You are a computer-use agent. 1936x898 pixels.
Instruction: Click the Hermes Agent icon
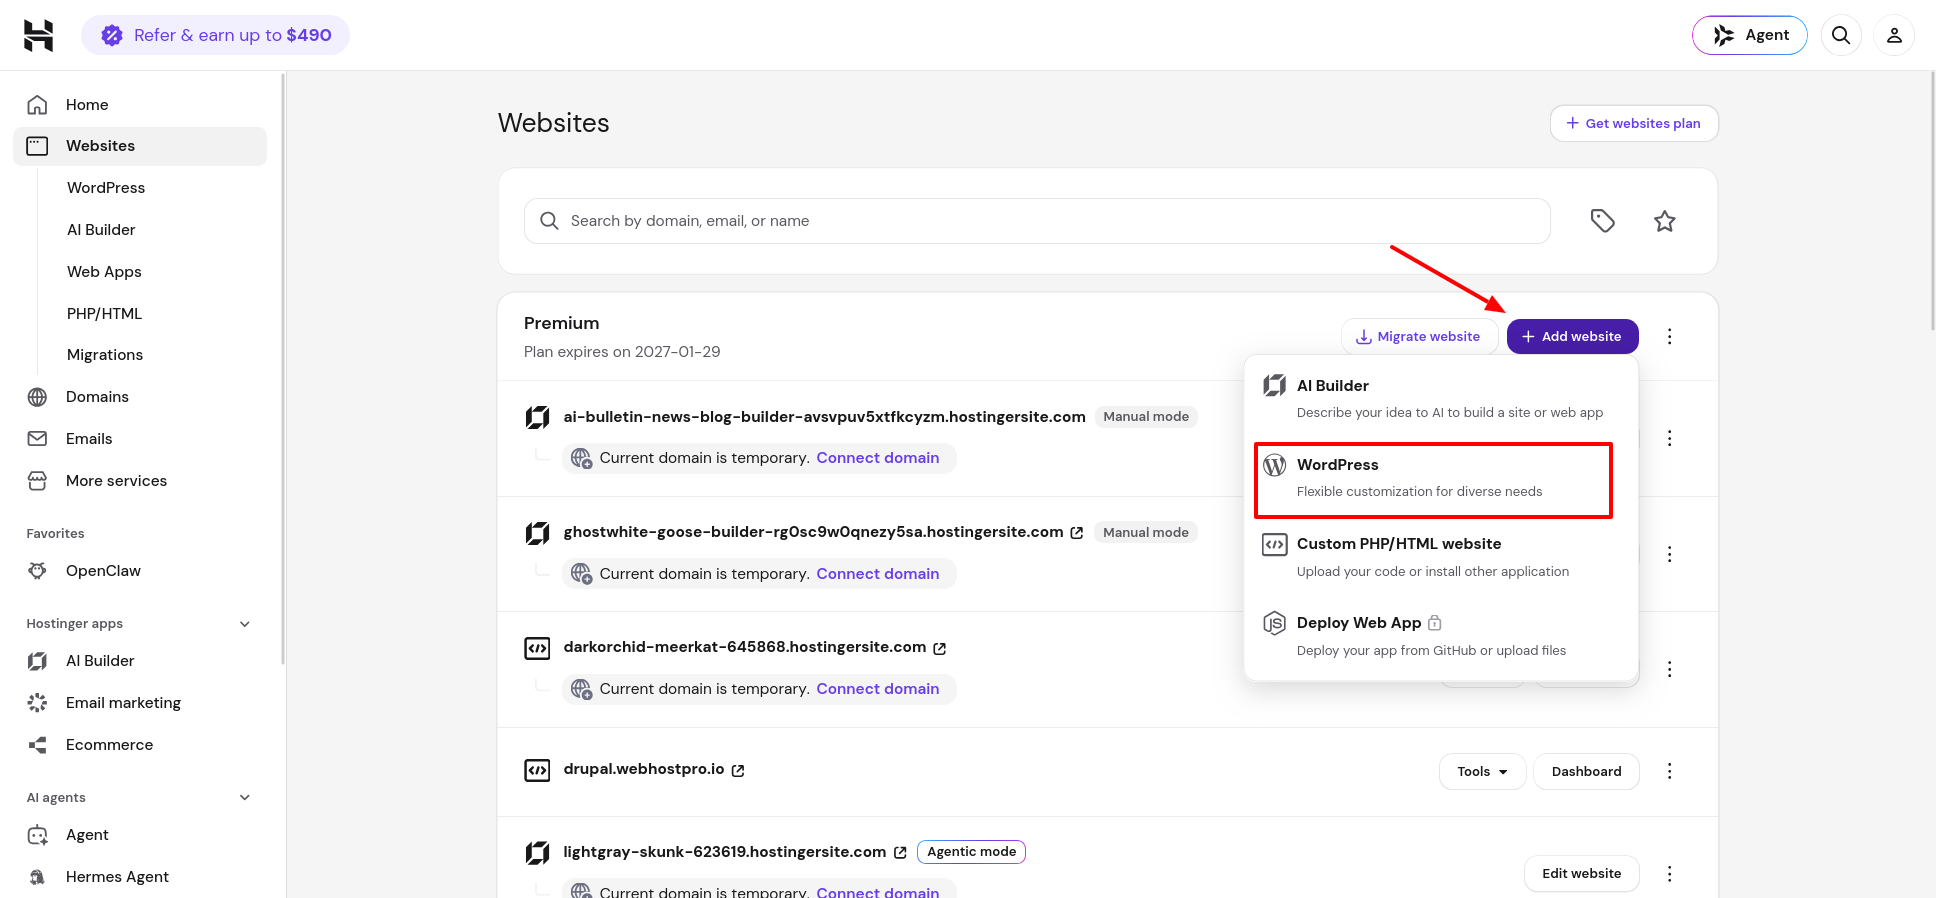pyautogui.click(x=37, y=877)
